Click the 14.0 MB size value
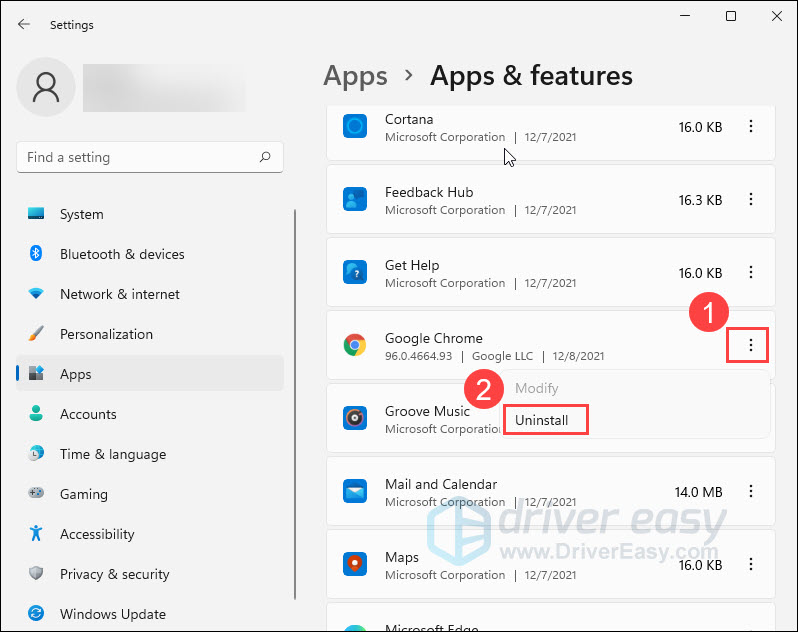This screenshot has height=632, width=798. (698, 492)
